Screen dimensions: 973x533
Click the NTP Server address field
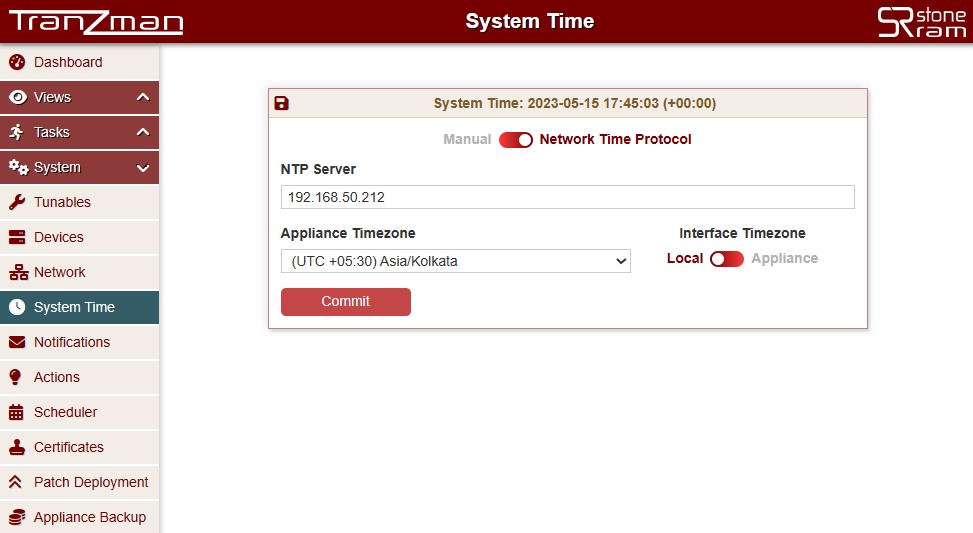point(567,197)
